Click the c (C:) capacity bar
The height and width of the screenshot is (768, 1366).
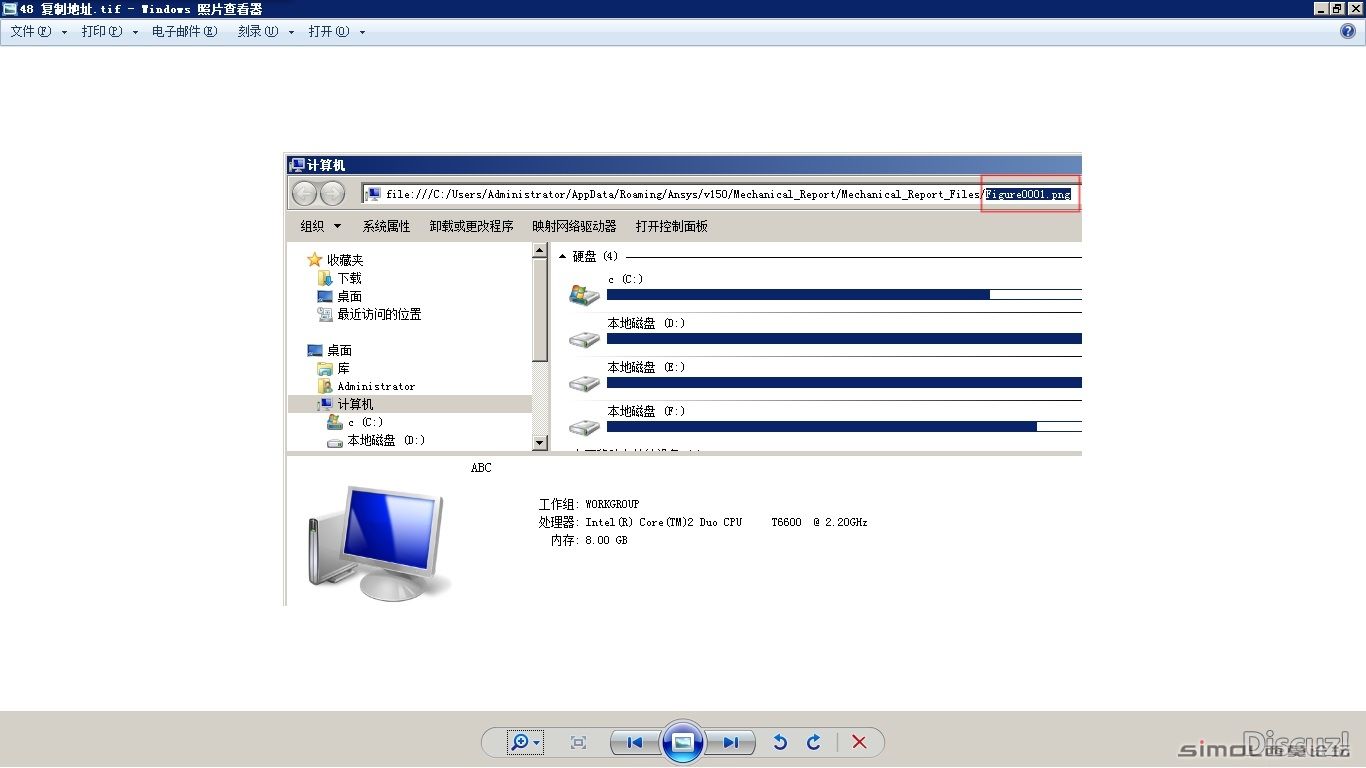844,294
